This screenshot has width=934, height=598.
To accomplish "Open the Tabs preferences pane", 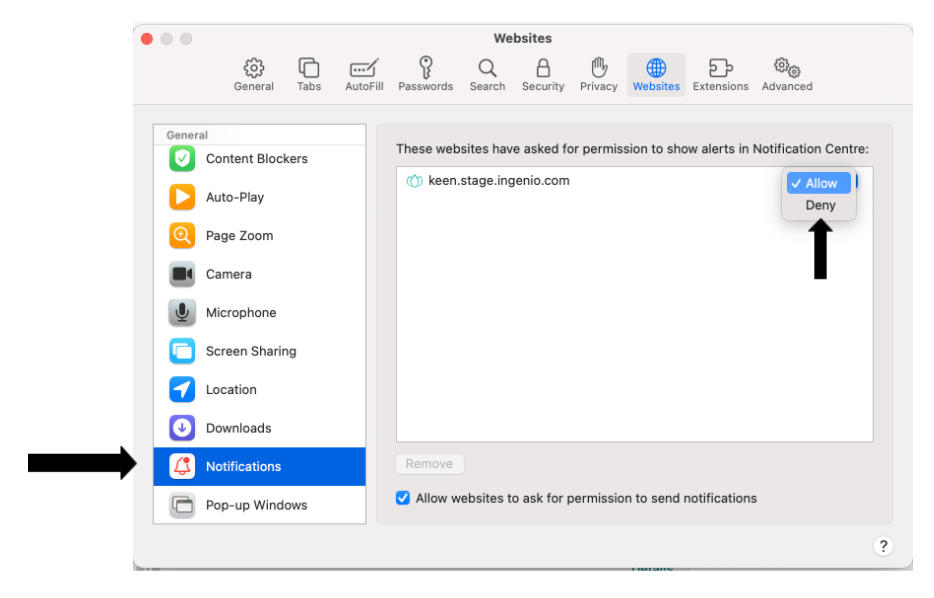I will point(309,75).
